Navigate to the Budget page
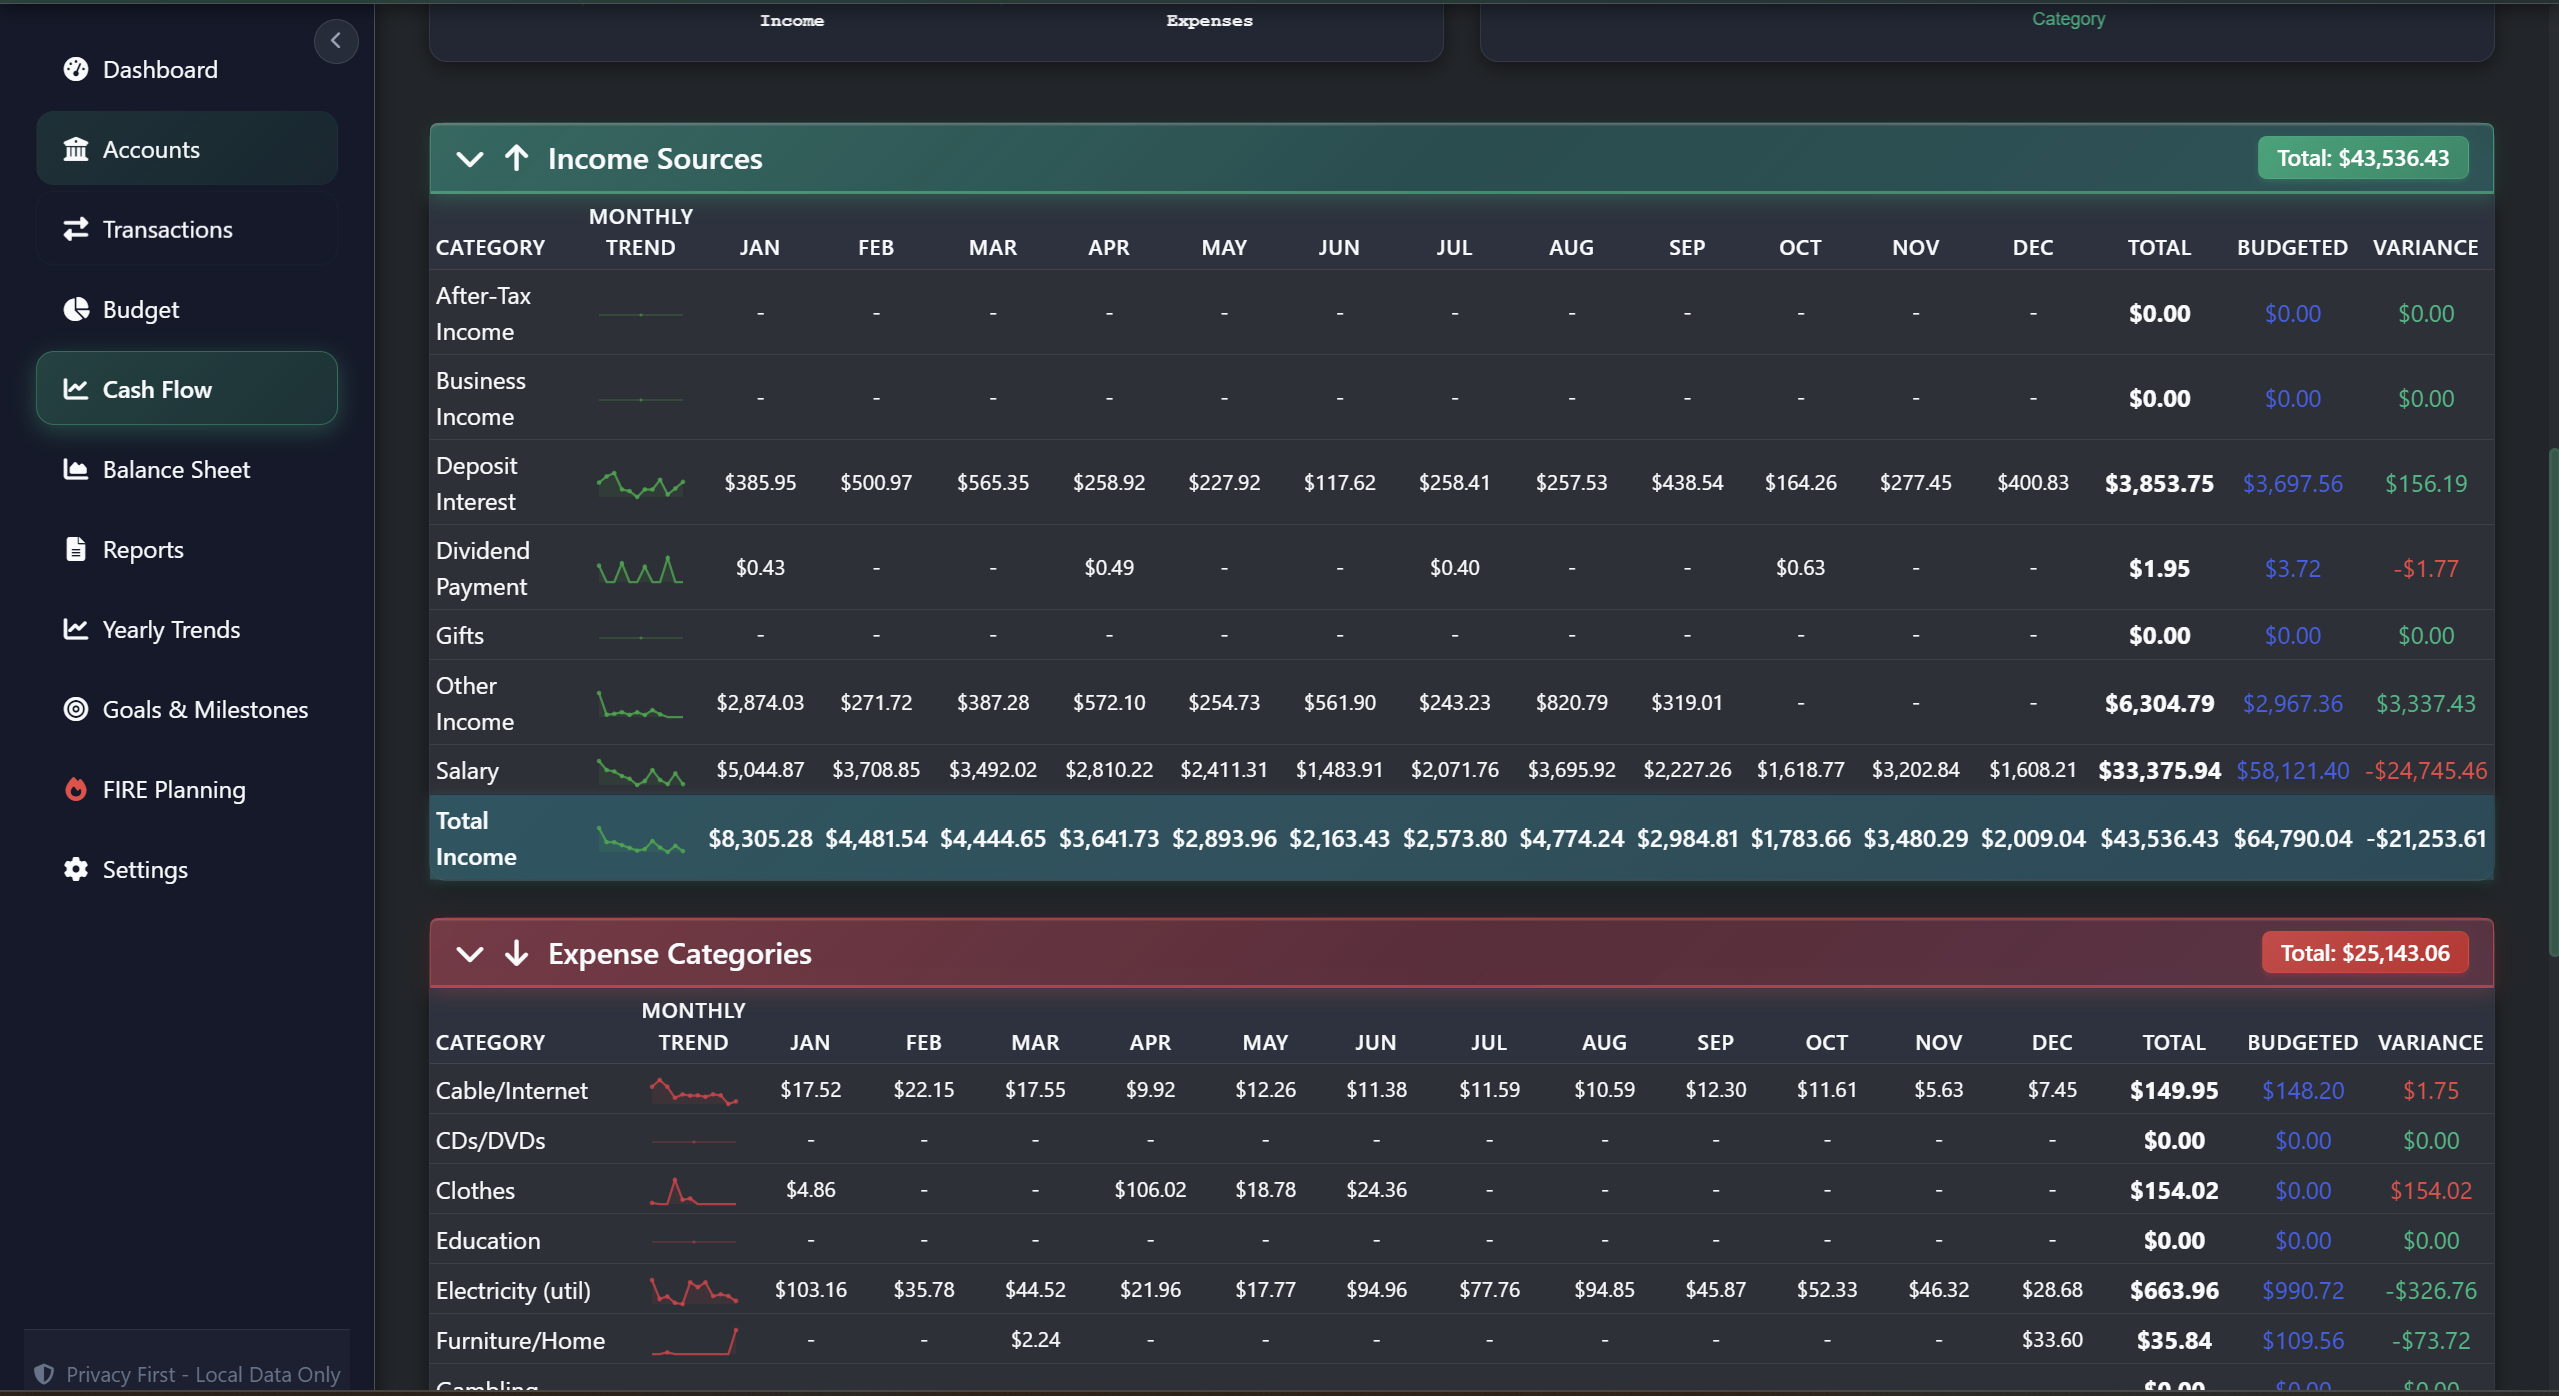Screen dimensions: 2559x1396 140,308
